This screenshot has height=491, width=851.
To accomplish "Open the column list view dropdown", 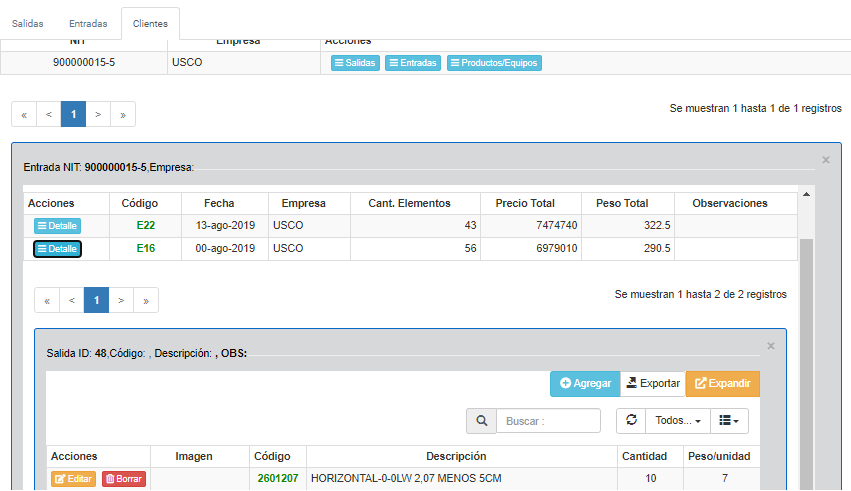I will click(729, 421).
